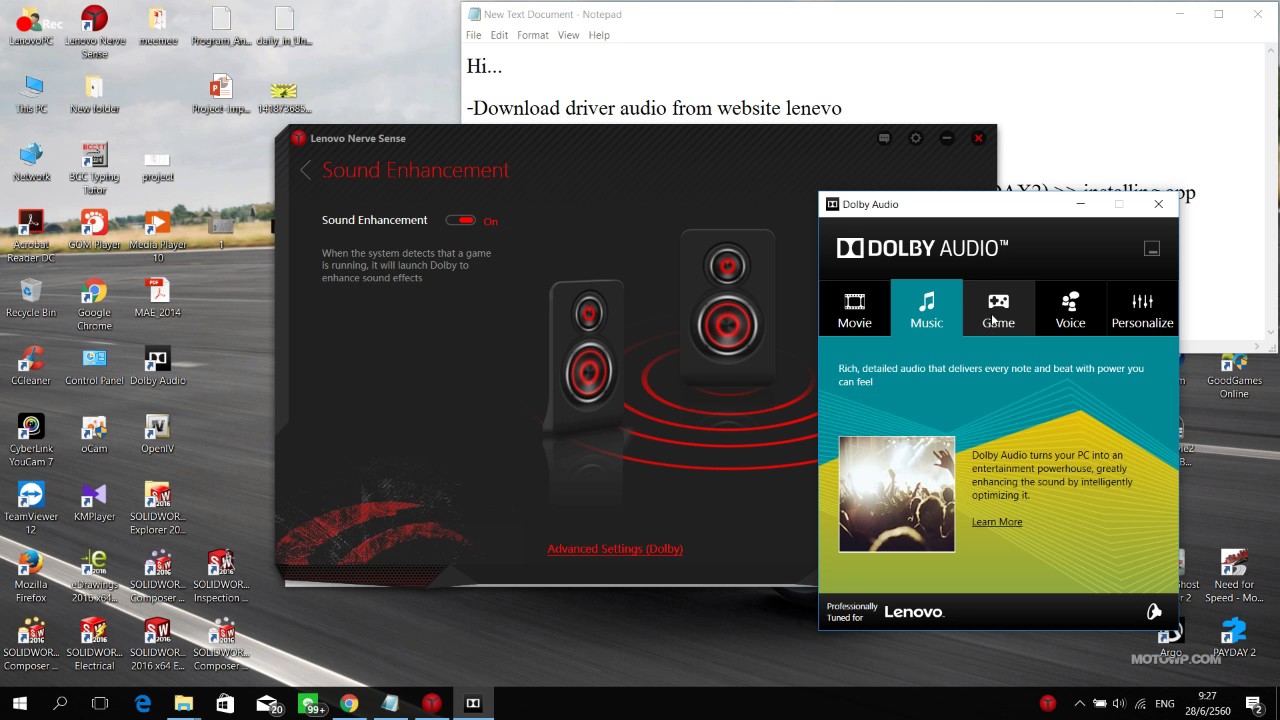Go back using Sound Enhancement arrow
1280x720 pixels.
coord(306,170)
